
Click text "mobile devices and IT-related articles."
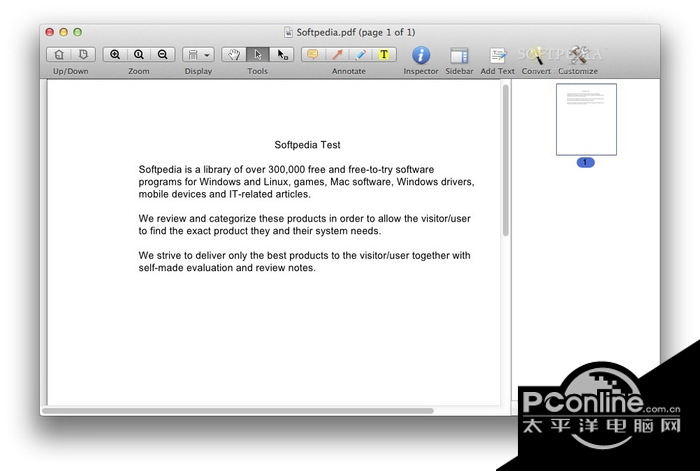(224, 194)
